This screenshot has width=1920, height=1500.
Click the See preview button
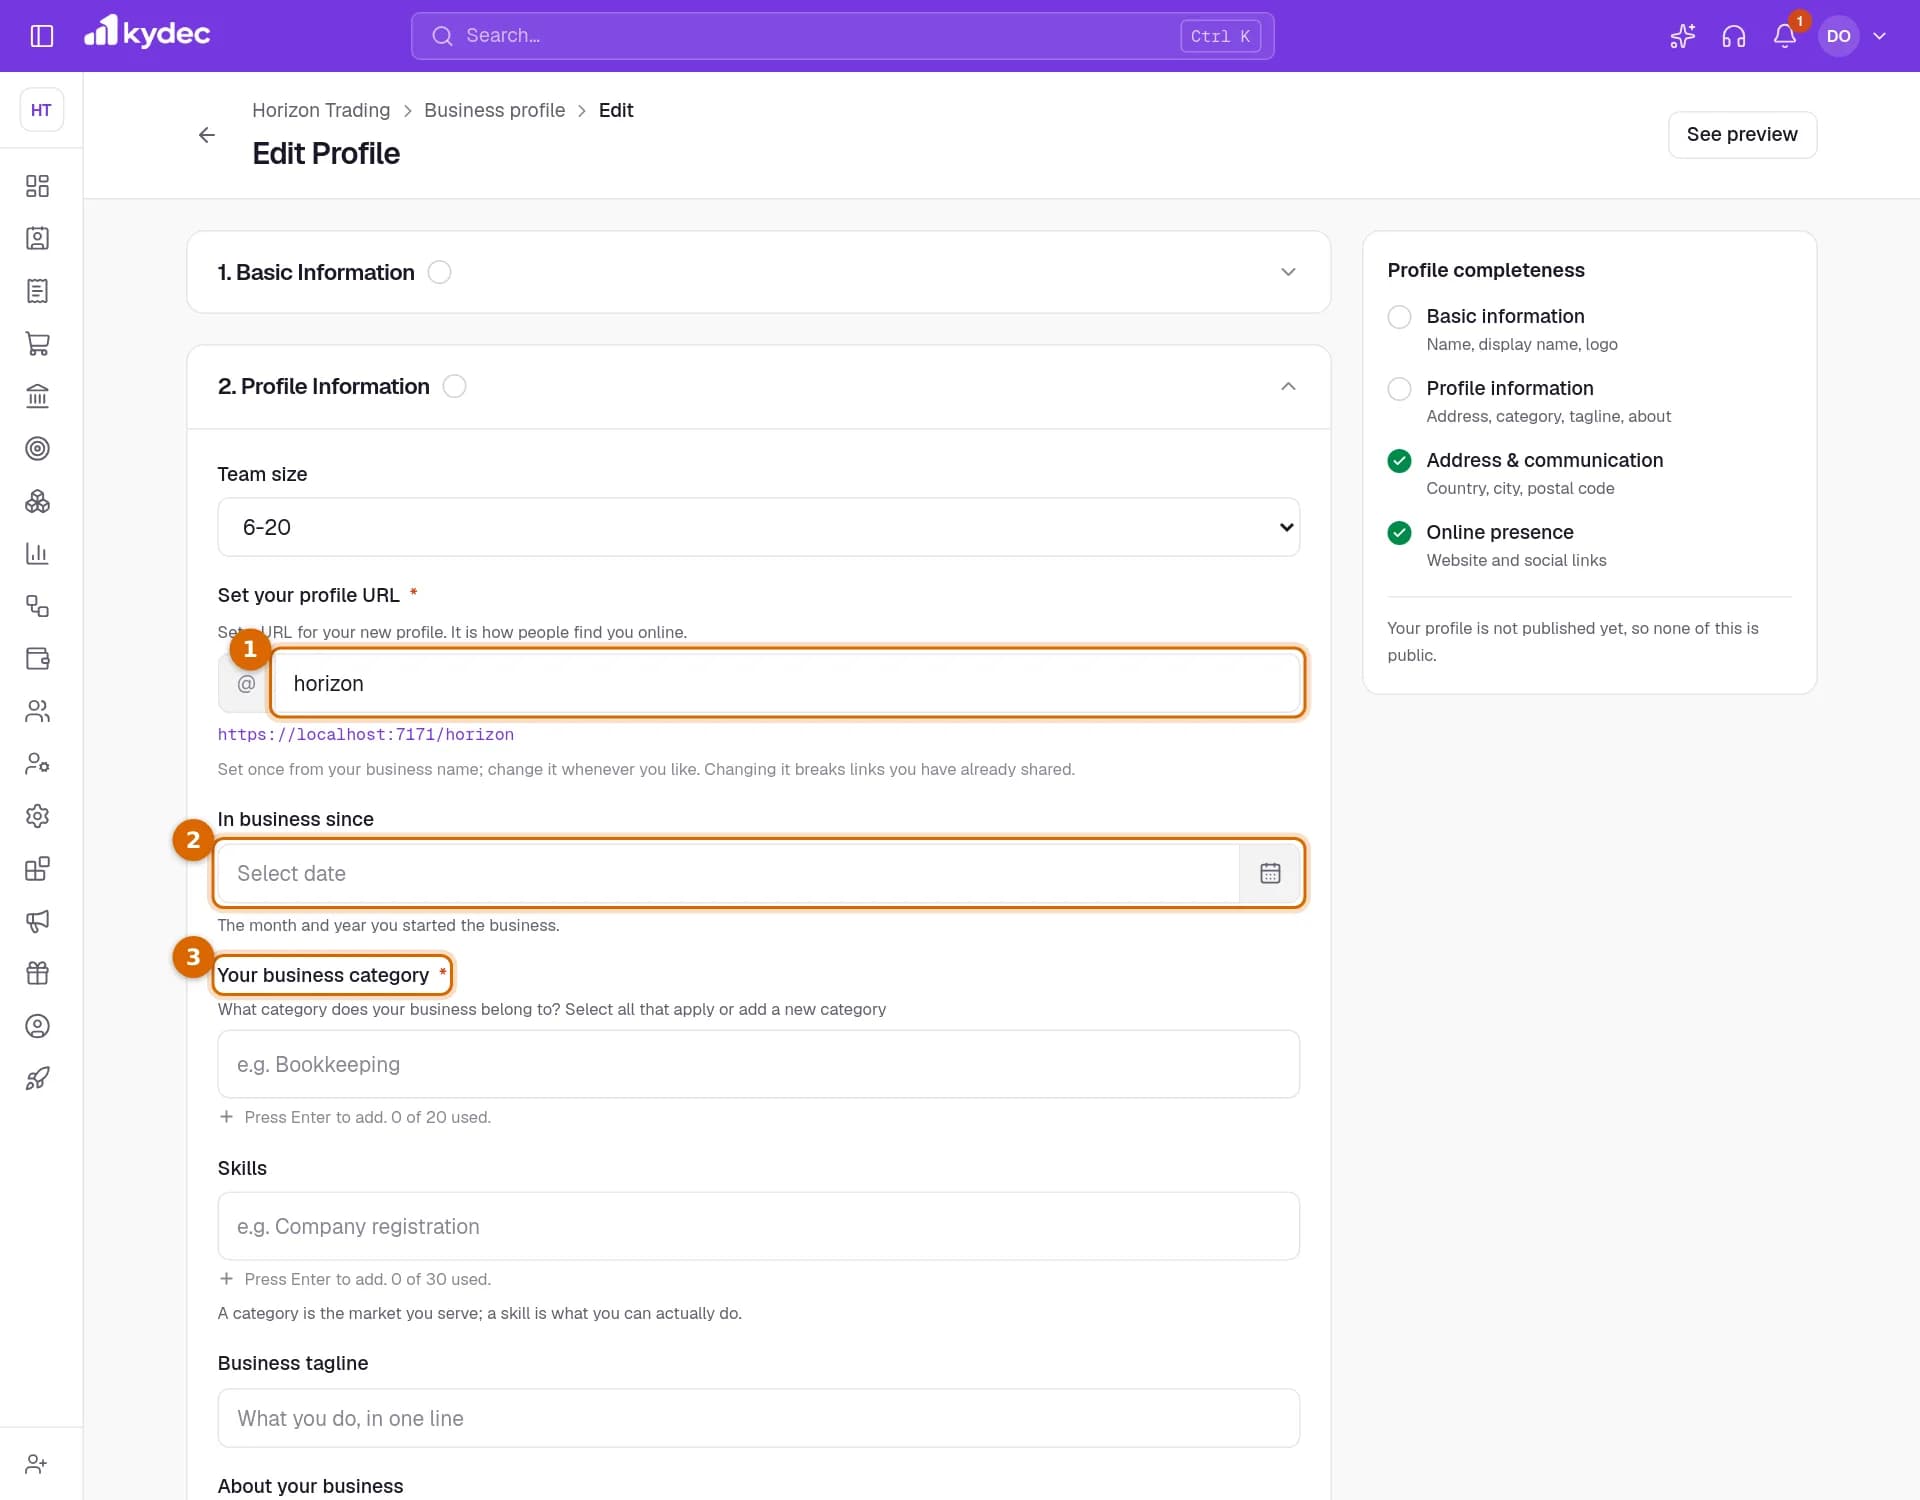(x=1742, y=134)
